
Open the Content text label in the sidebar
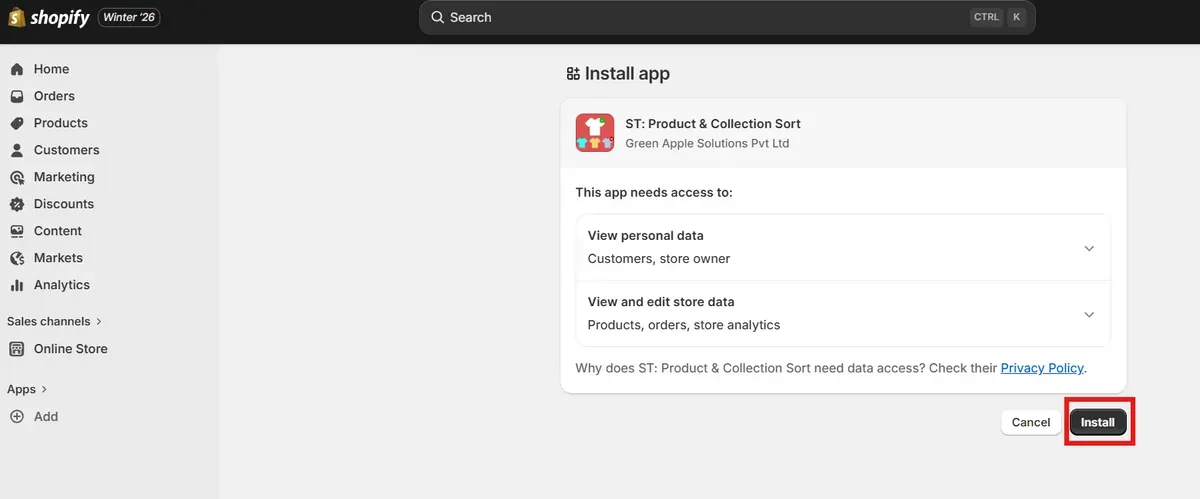[x=58, y=231]
